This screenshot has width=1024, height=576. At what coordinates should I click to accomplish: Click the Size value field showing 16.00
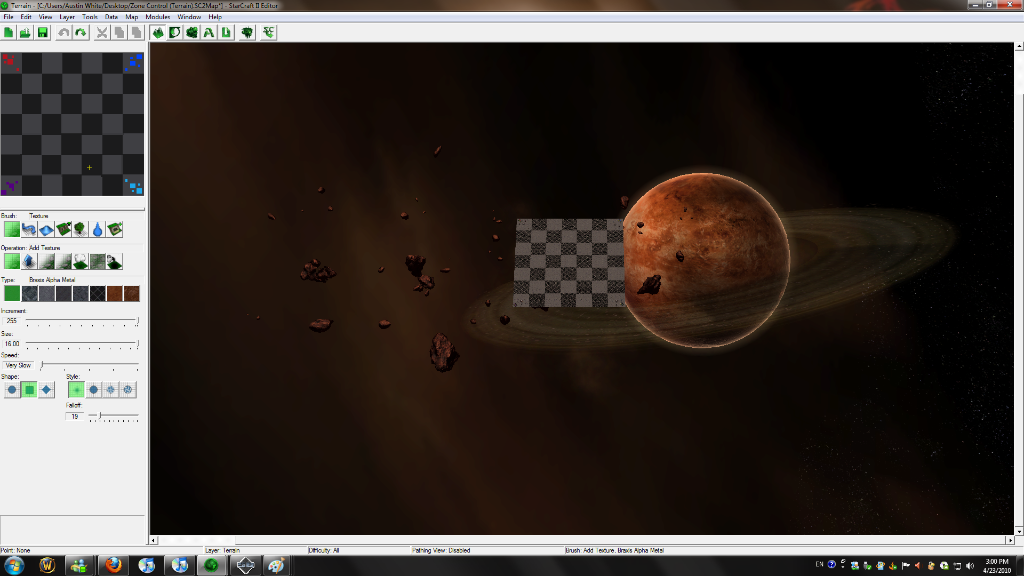[x=12, y=344]
